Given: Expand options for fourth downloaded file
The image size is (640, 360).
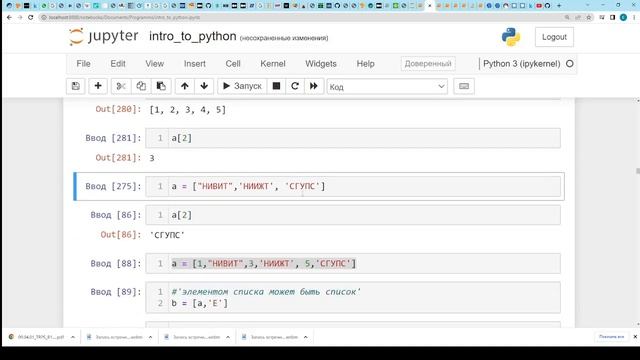Looking at the screenshot, I should 305,337.
